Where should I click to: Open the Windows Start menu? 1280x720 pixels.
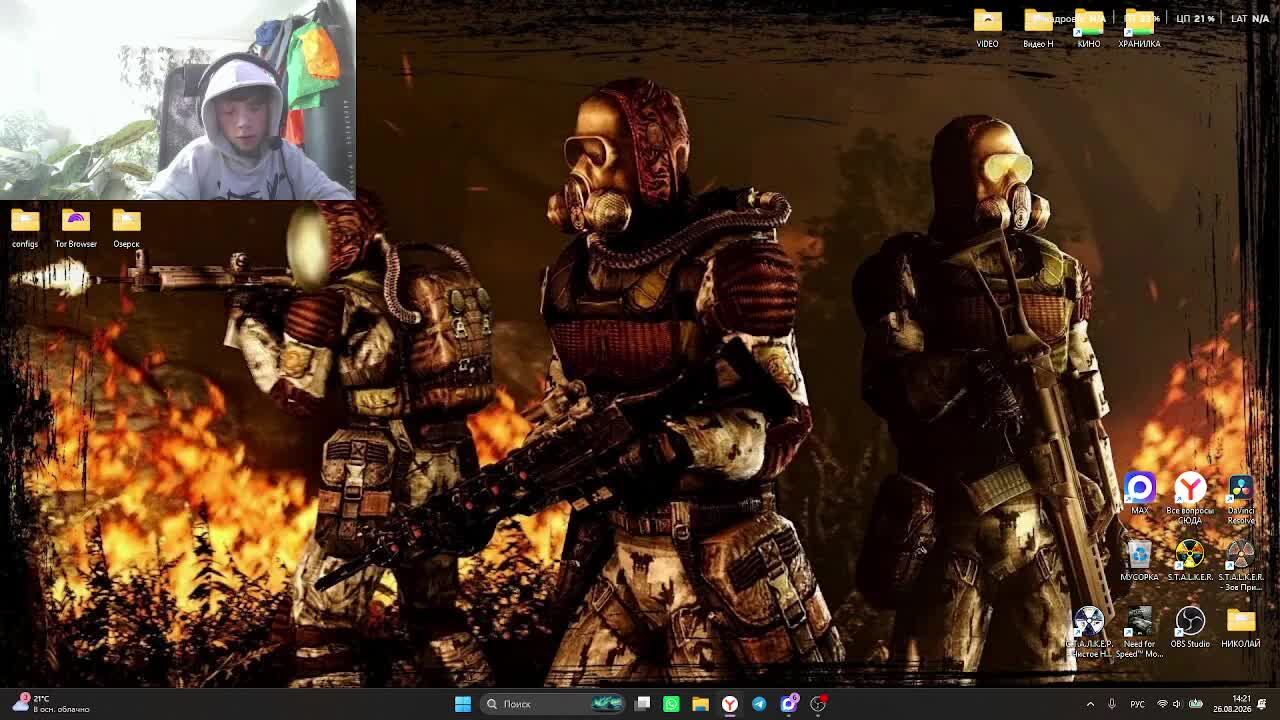pyautogui.click(x=463, y=704)
